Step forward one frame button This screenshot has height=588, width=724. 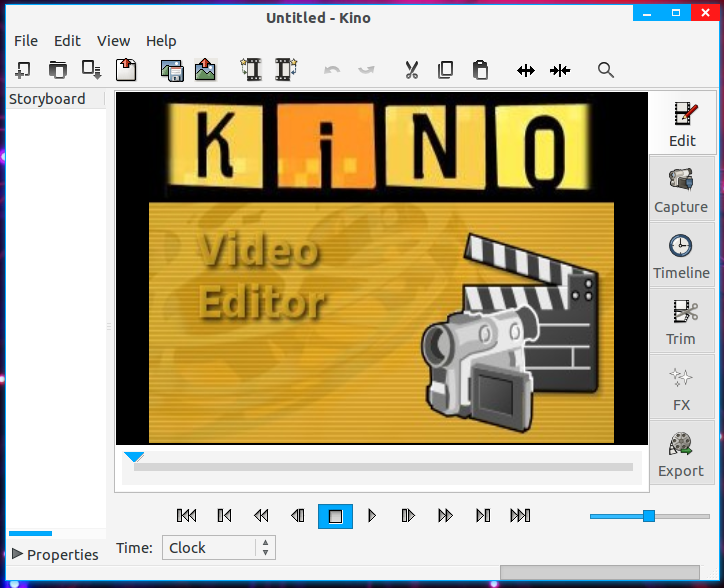pyautogui.click(x=408, y=515)
